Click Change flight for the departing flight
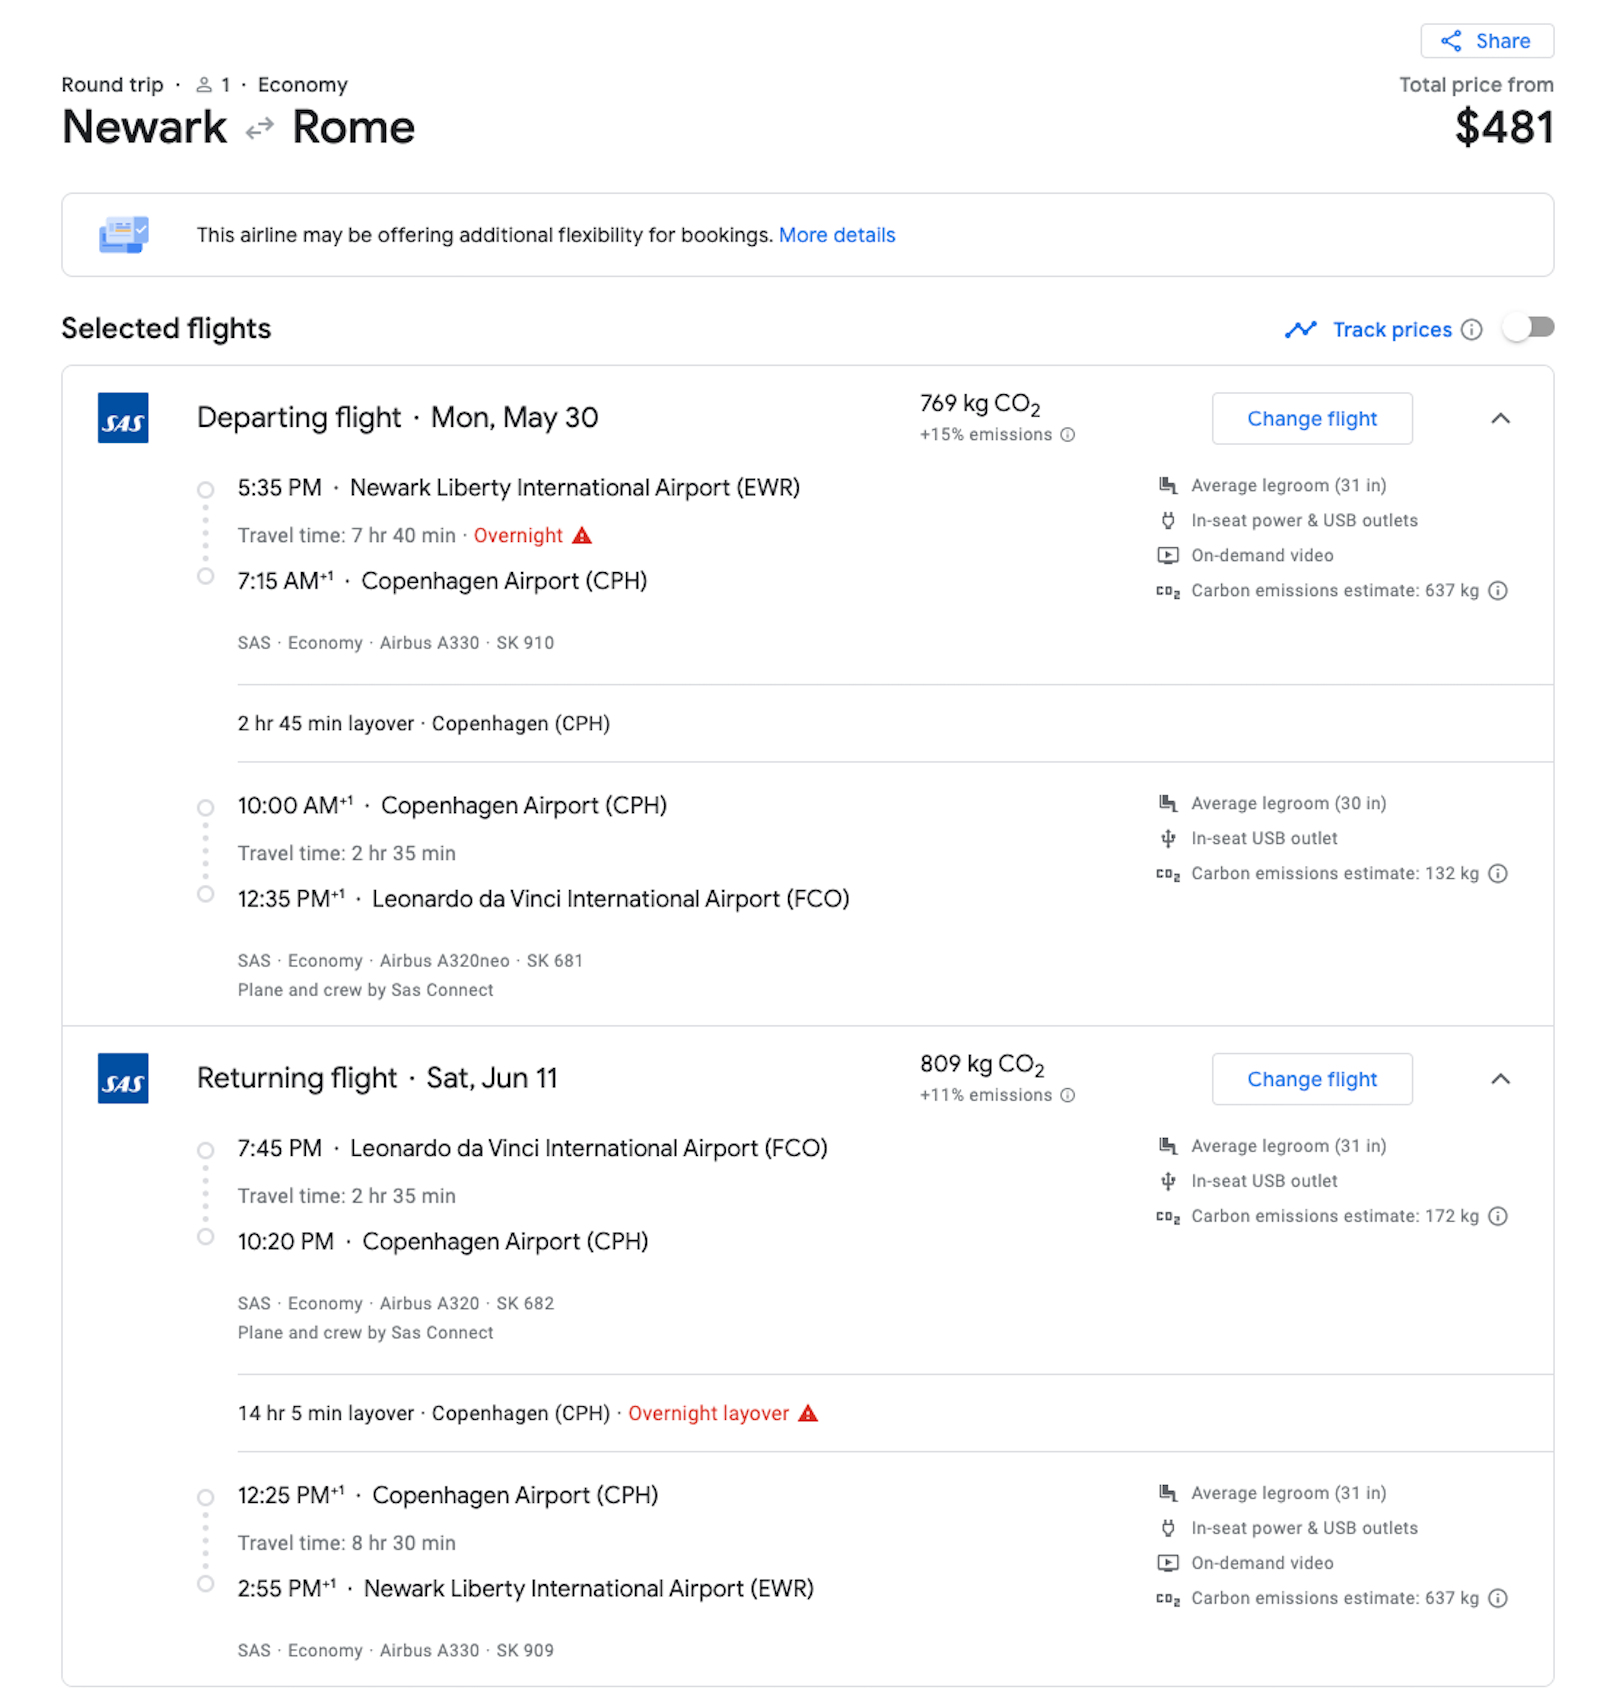The height and width of the screenshot is (1693, 1600). coord(1311,418)
